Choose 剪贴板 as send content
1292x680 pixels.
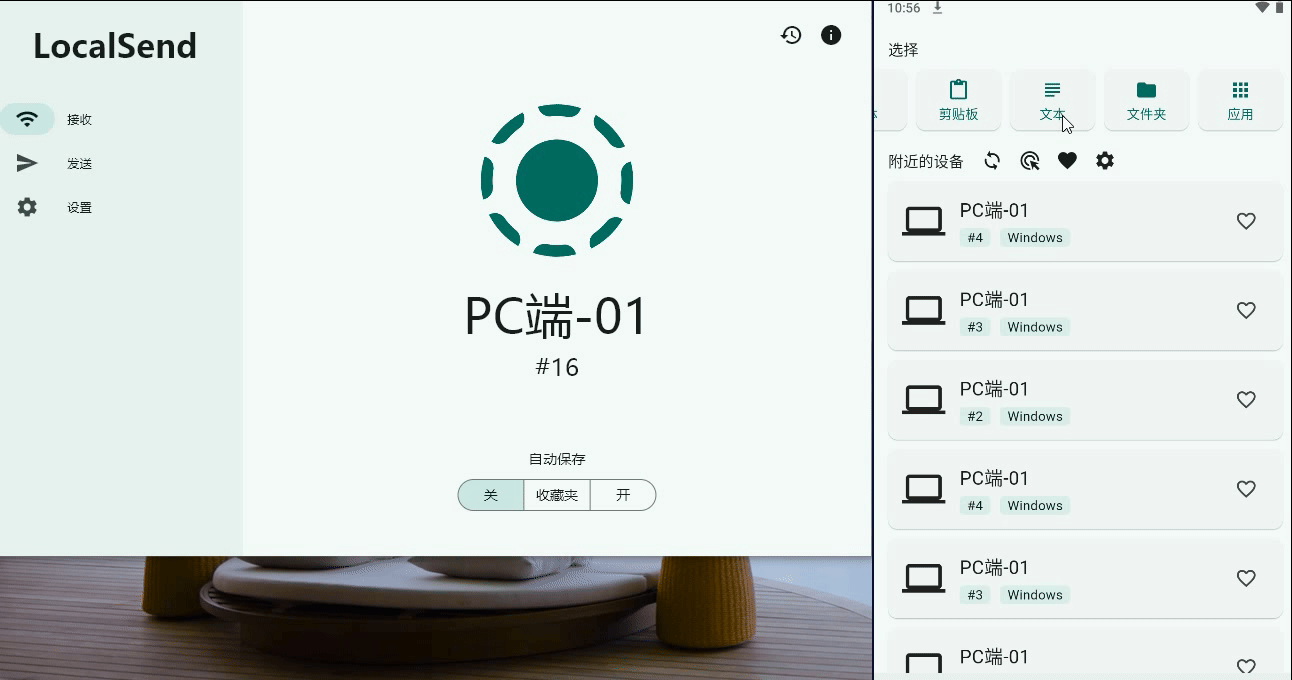958,100
